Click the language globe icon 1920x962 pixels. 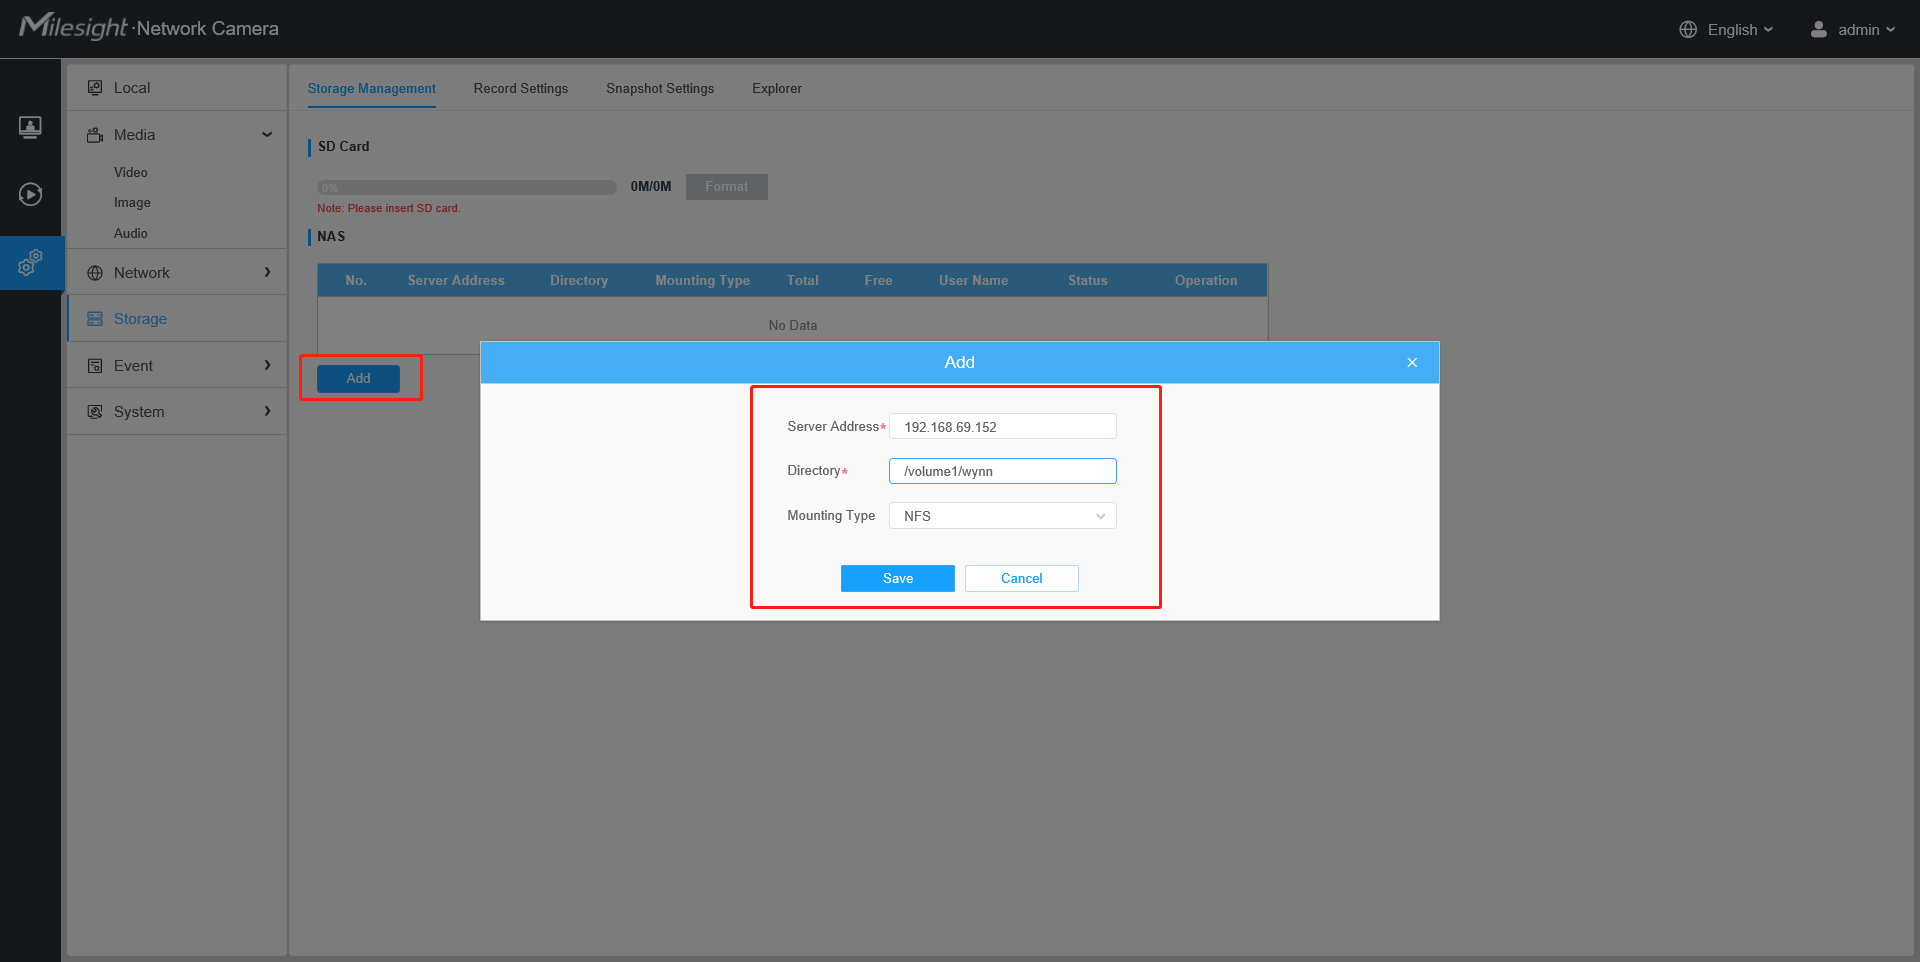click(x=1688, y=30)
